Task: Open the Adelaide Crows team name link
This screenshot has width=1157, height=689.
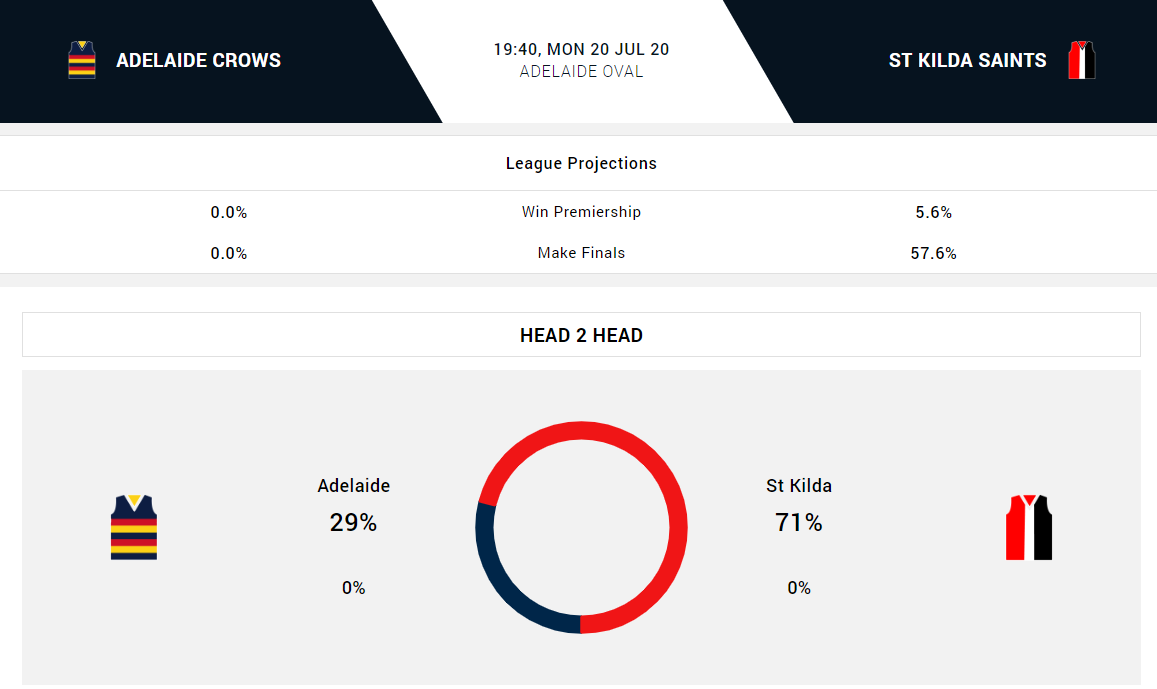Action: (198, 60)
